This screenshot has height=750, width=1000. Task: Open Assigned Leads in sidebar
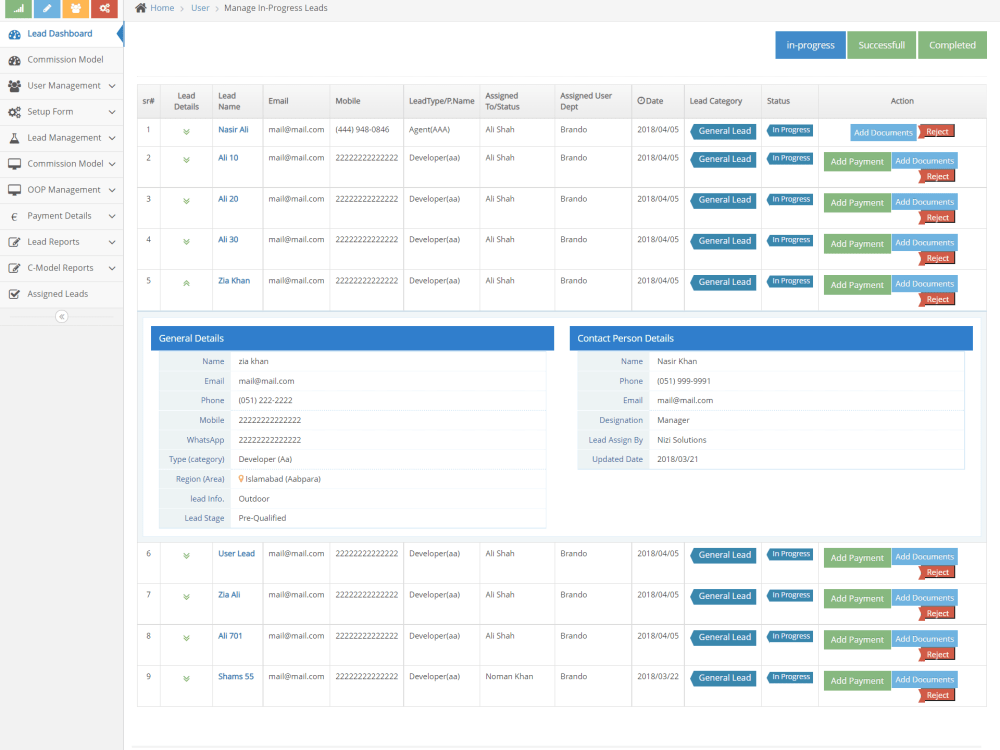61,294
